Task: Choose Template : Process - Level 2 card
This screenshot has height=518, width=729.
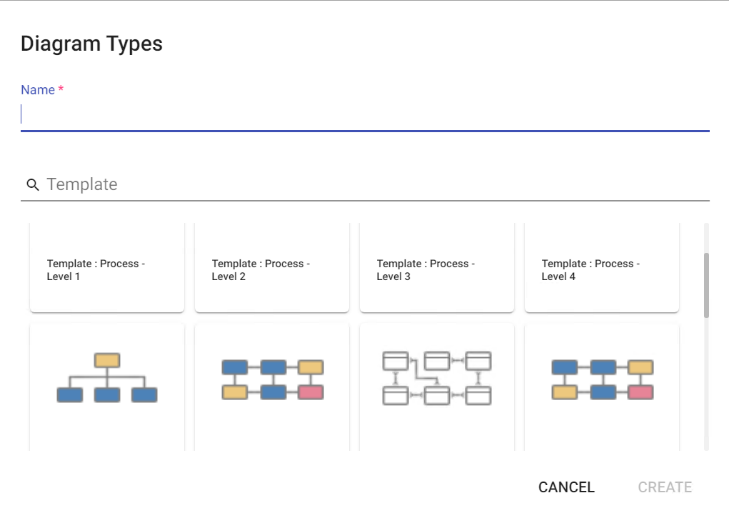Action: pos(272,268)
